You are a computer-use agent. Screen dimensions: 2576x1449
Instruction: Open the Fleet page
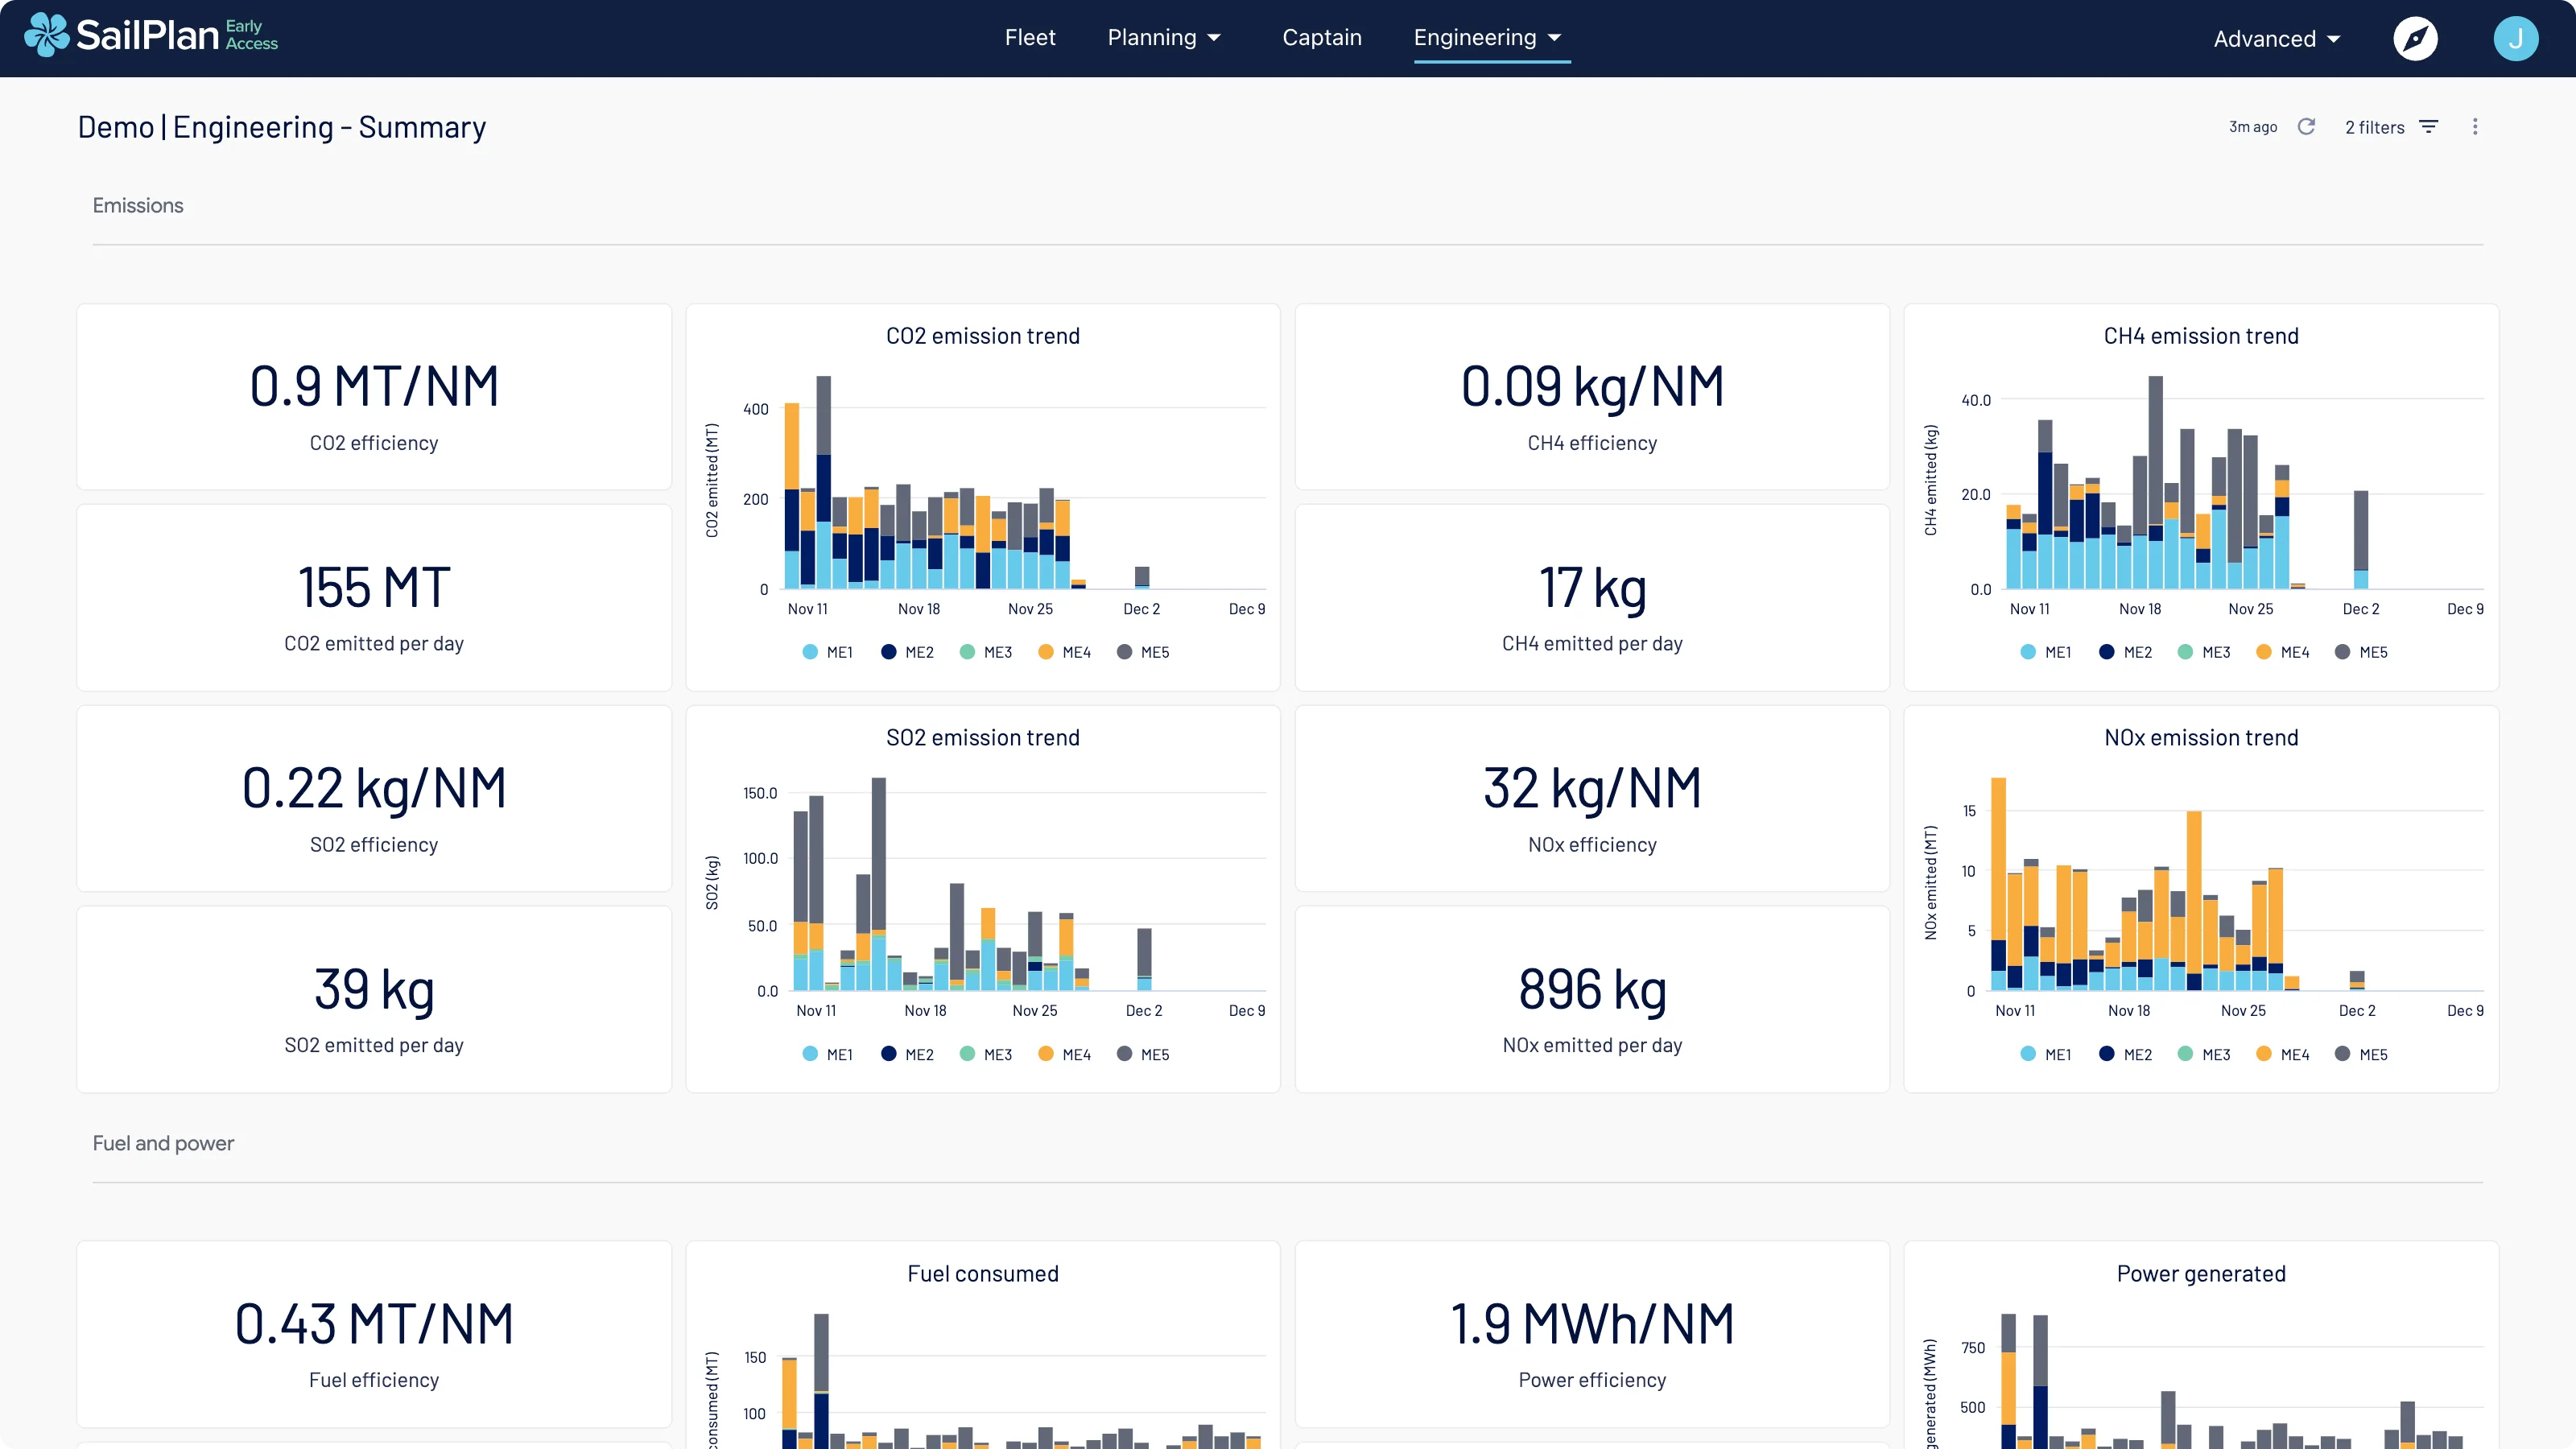point(1030,38)
